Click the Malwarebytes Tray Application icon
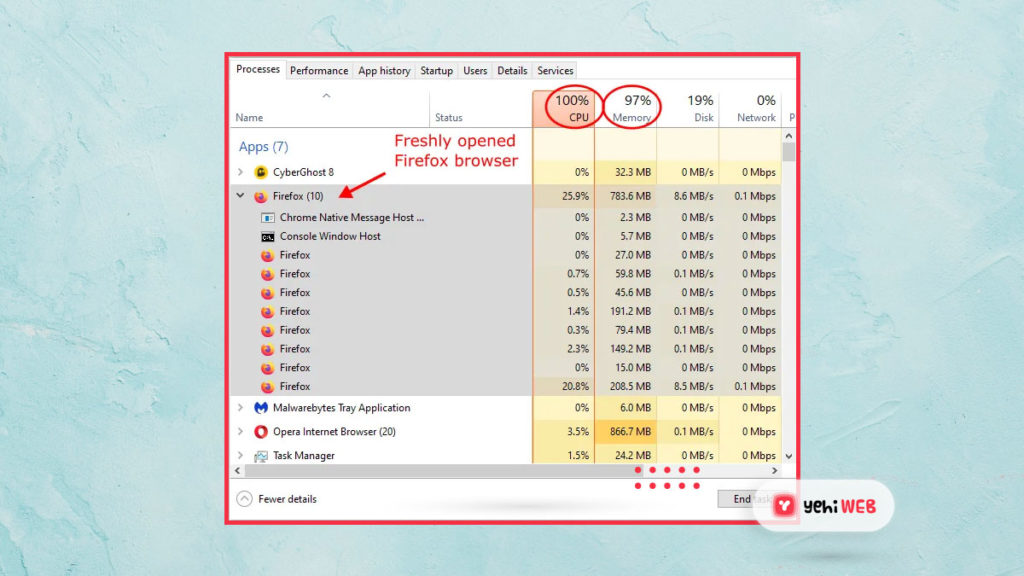 click(x=261, y=408)
